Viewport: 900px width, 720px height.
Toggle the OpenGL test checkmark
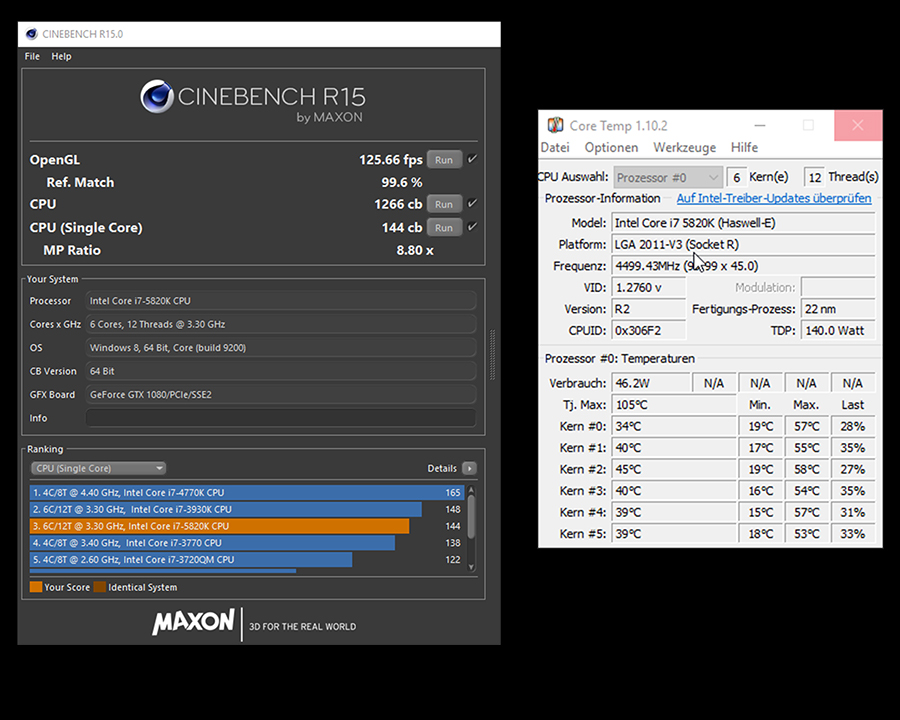(472, 159)
